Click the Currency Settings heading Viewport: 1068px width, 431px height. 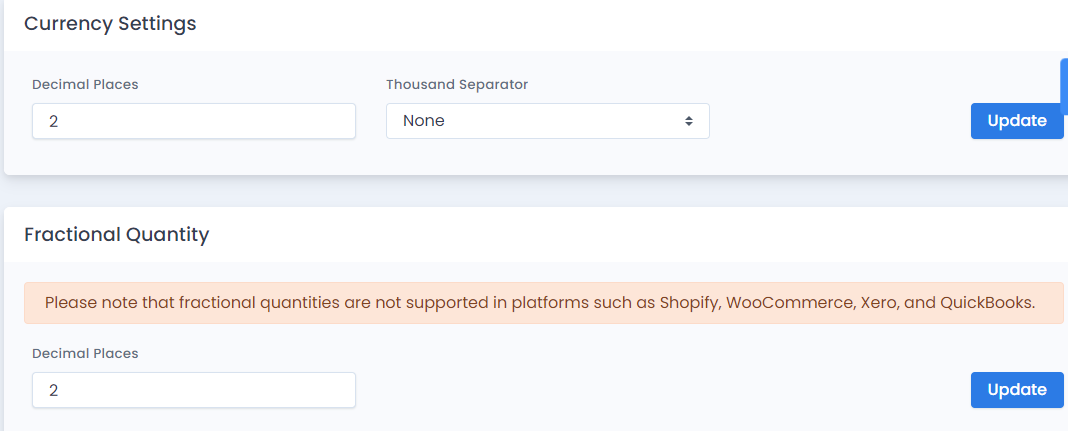coord(110,24)
